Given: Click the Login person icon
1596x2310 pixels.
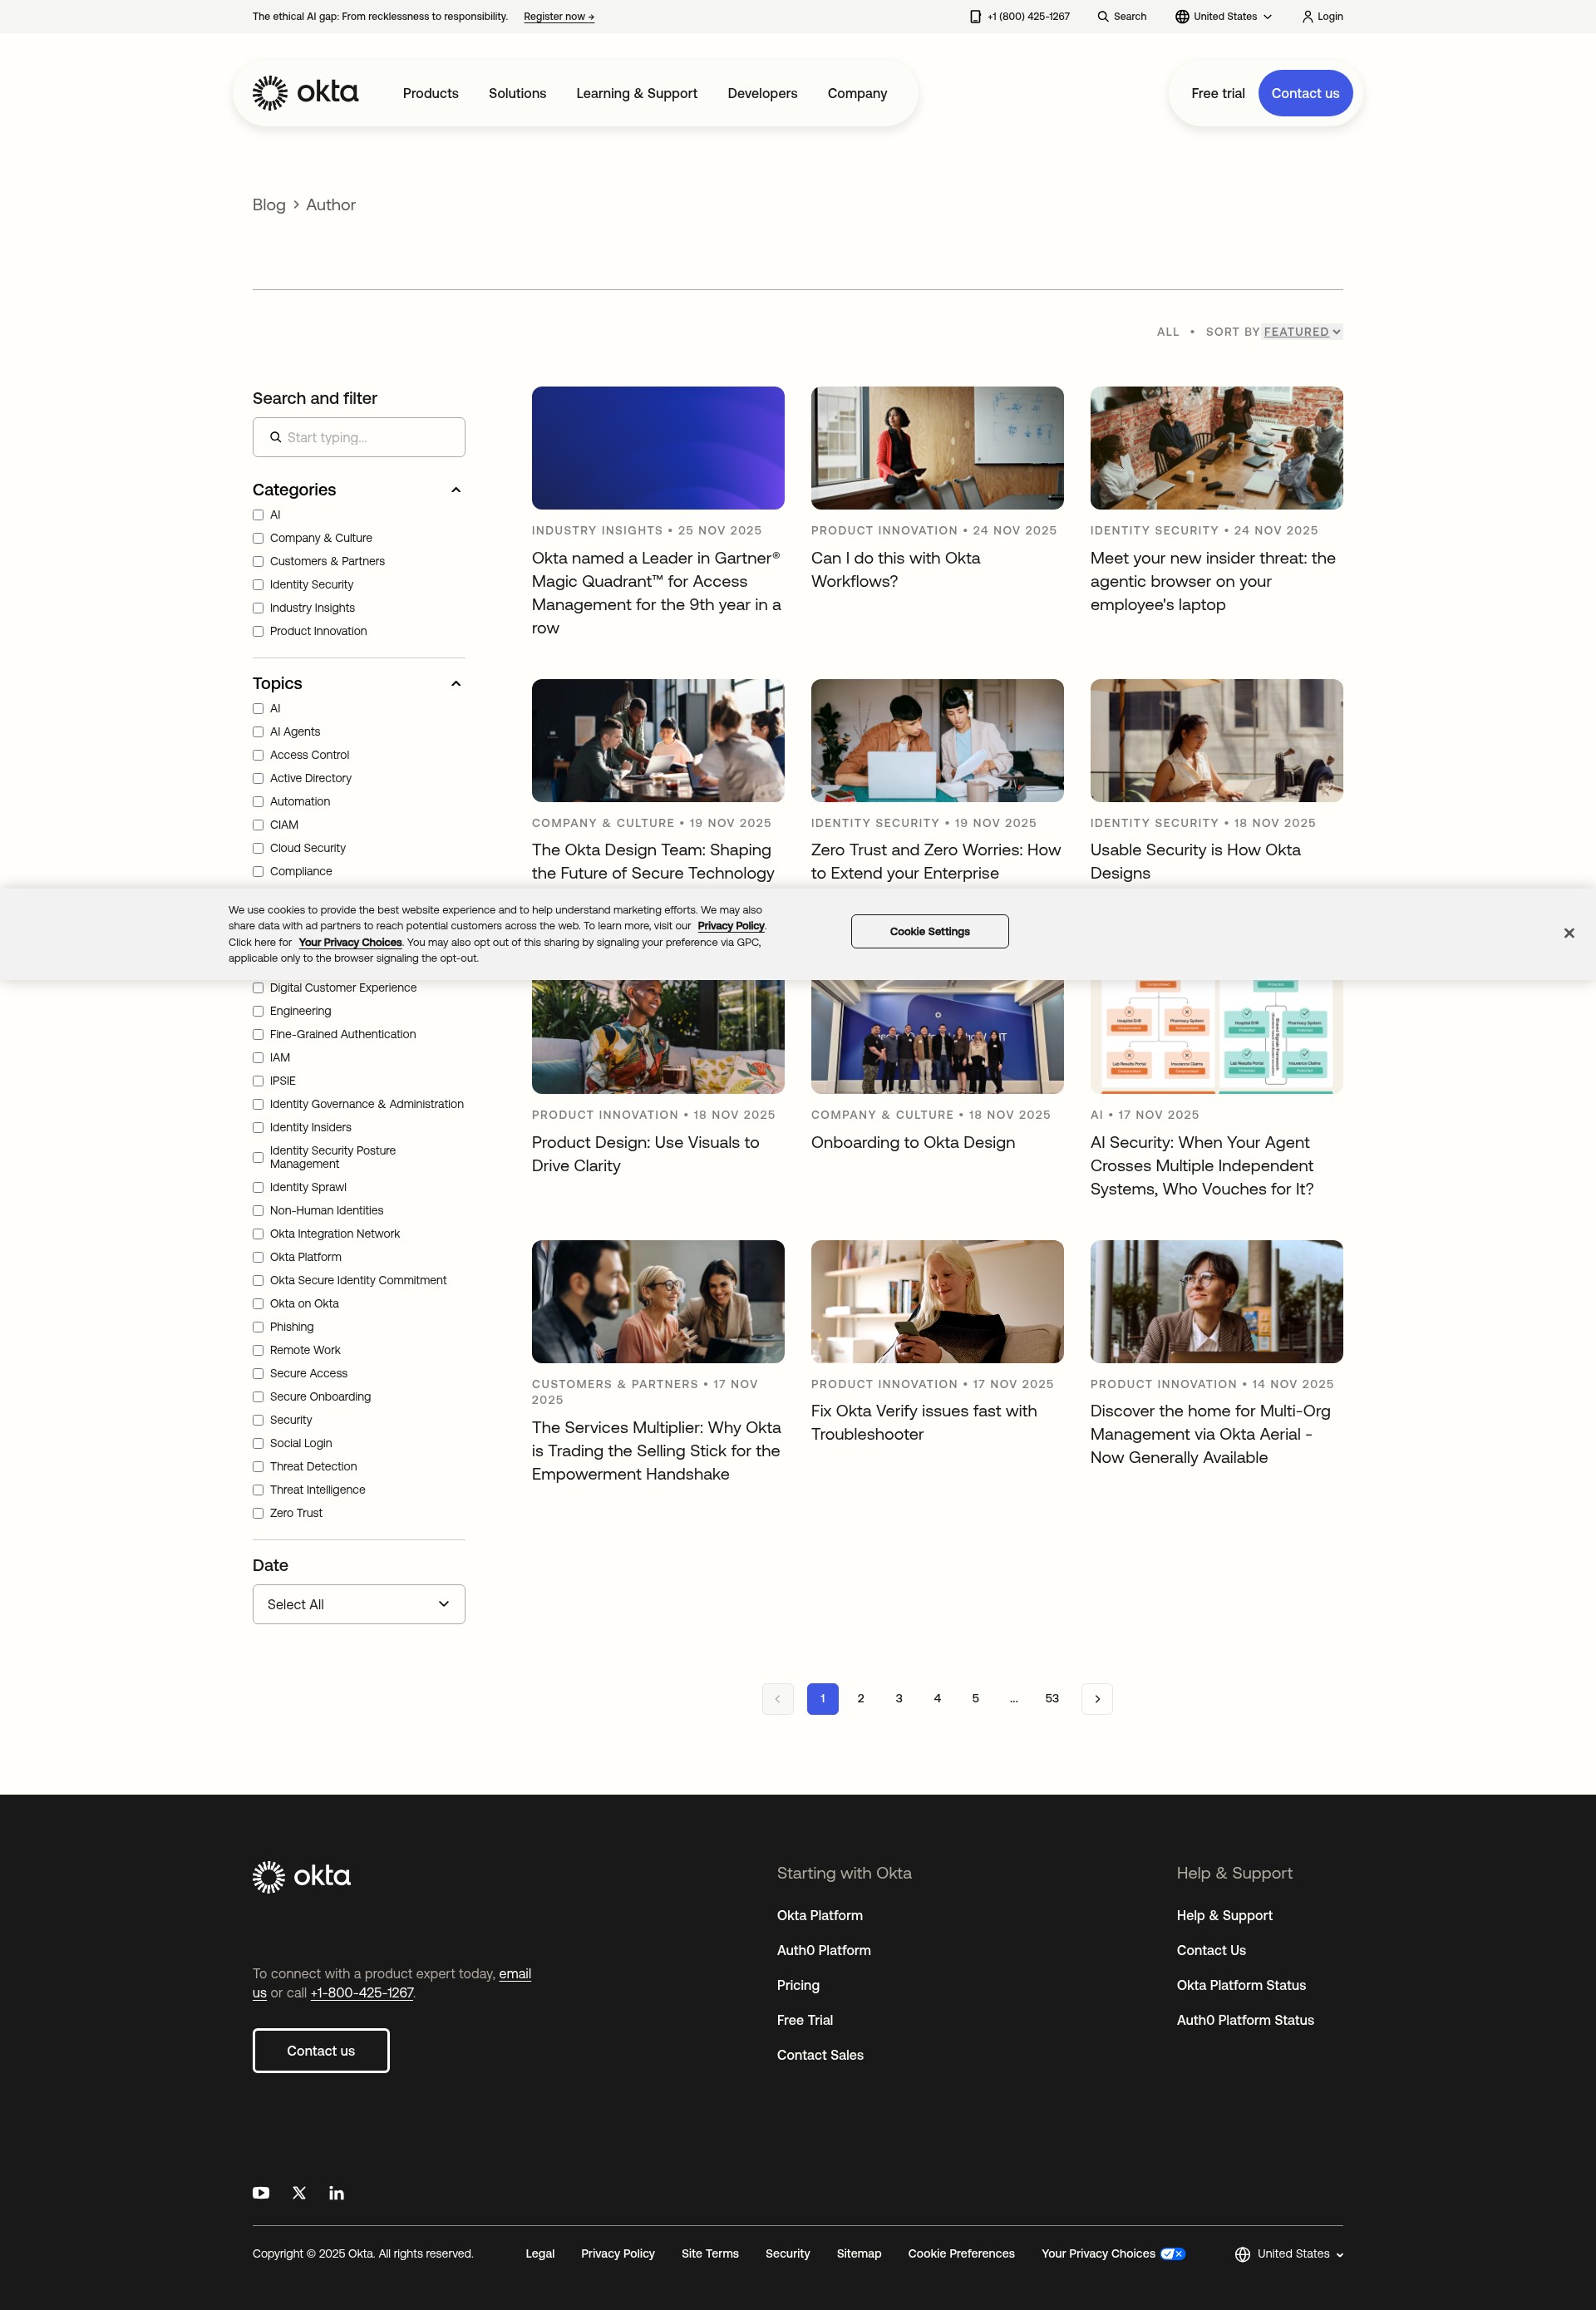Looking at the screenshot, I should (1307, 17).
